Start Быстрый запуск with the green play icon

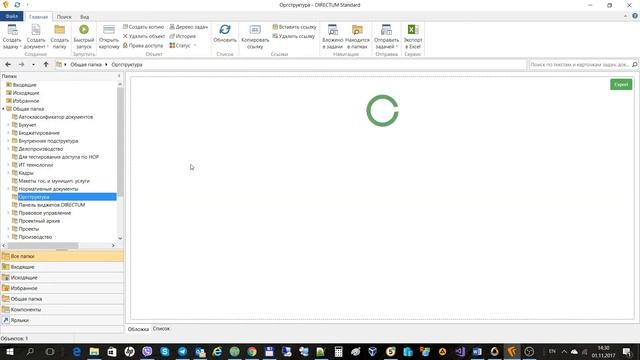[x=84, y=30]
